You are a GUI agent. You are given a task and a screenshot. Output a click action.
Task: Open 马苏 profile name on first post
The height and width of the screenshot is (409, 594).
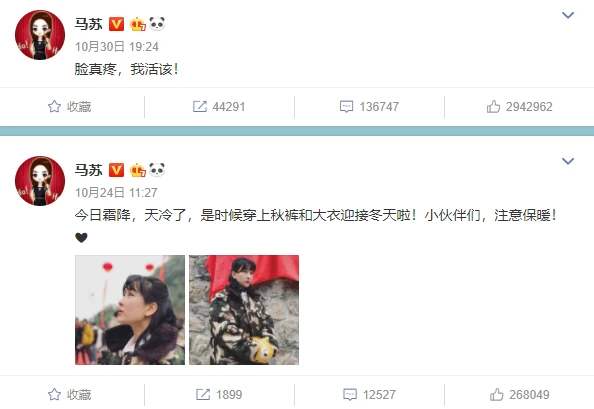[x=88, y=24]
